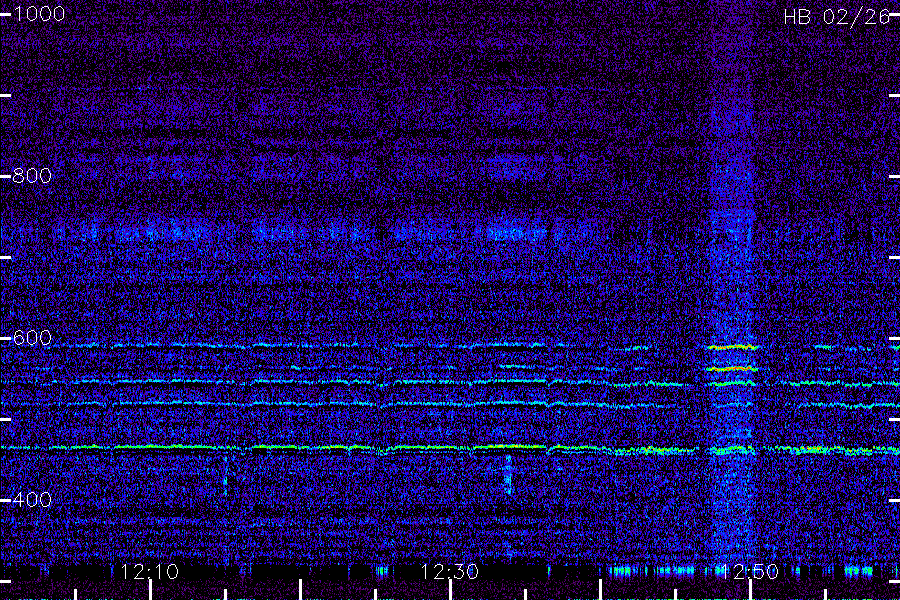Click the 12:10 time label
Screen dimensions: 900x600
pyautogui.click(x=149, y=572)
